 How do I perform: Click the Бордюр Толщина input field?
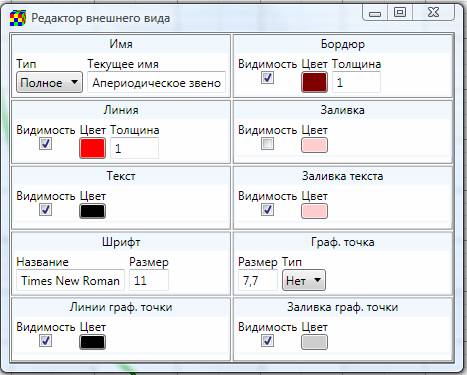click(x=356, y=82)
